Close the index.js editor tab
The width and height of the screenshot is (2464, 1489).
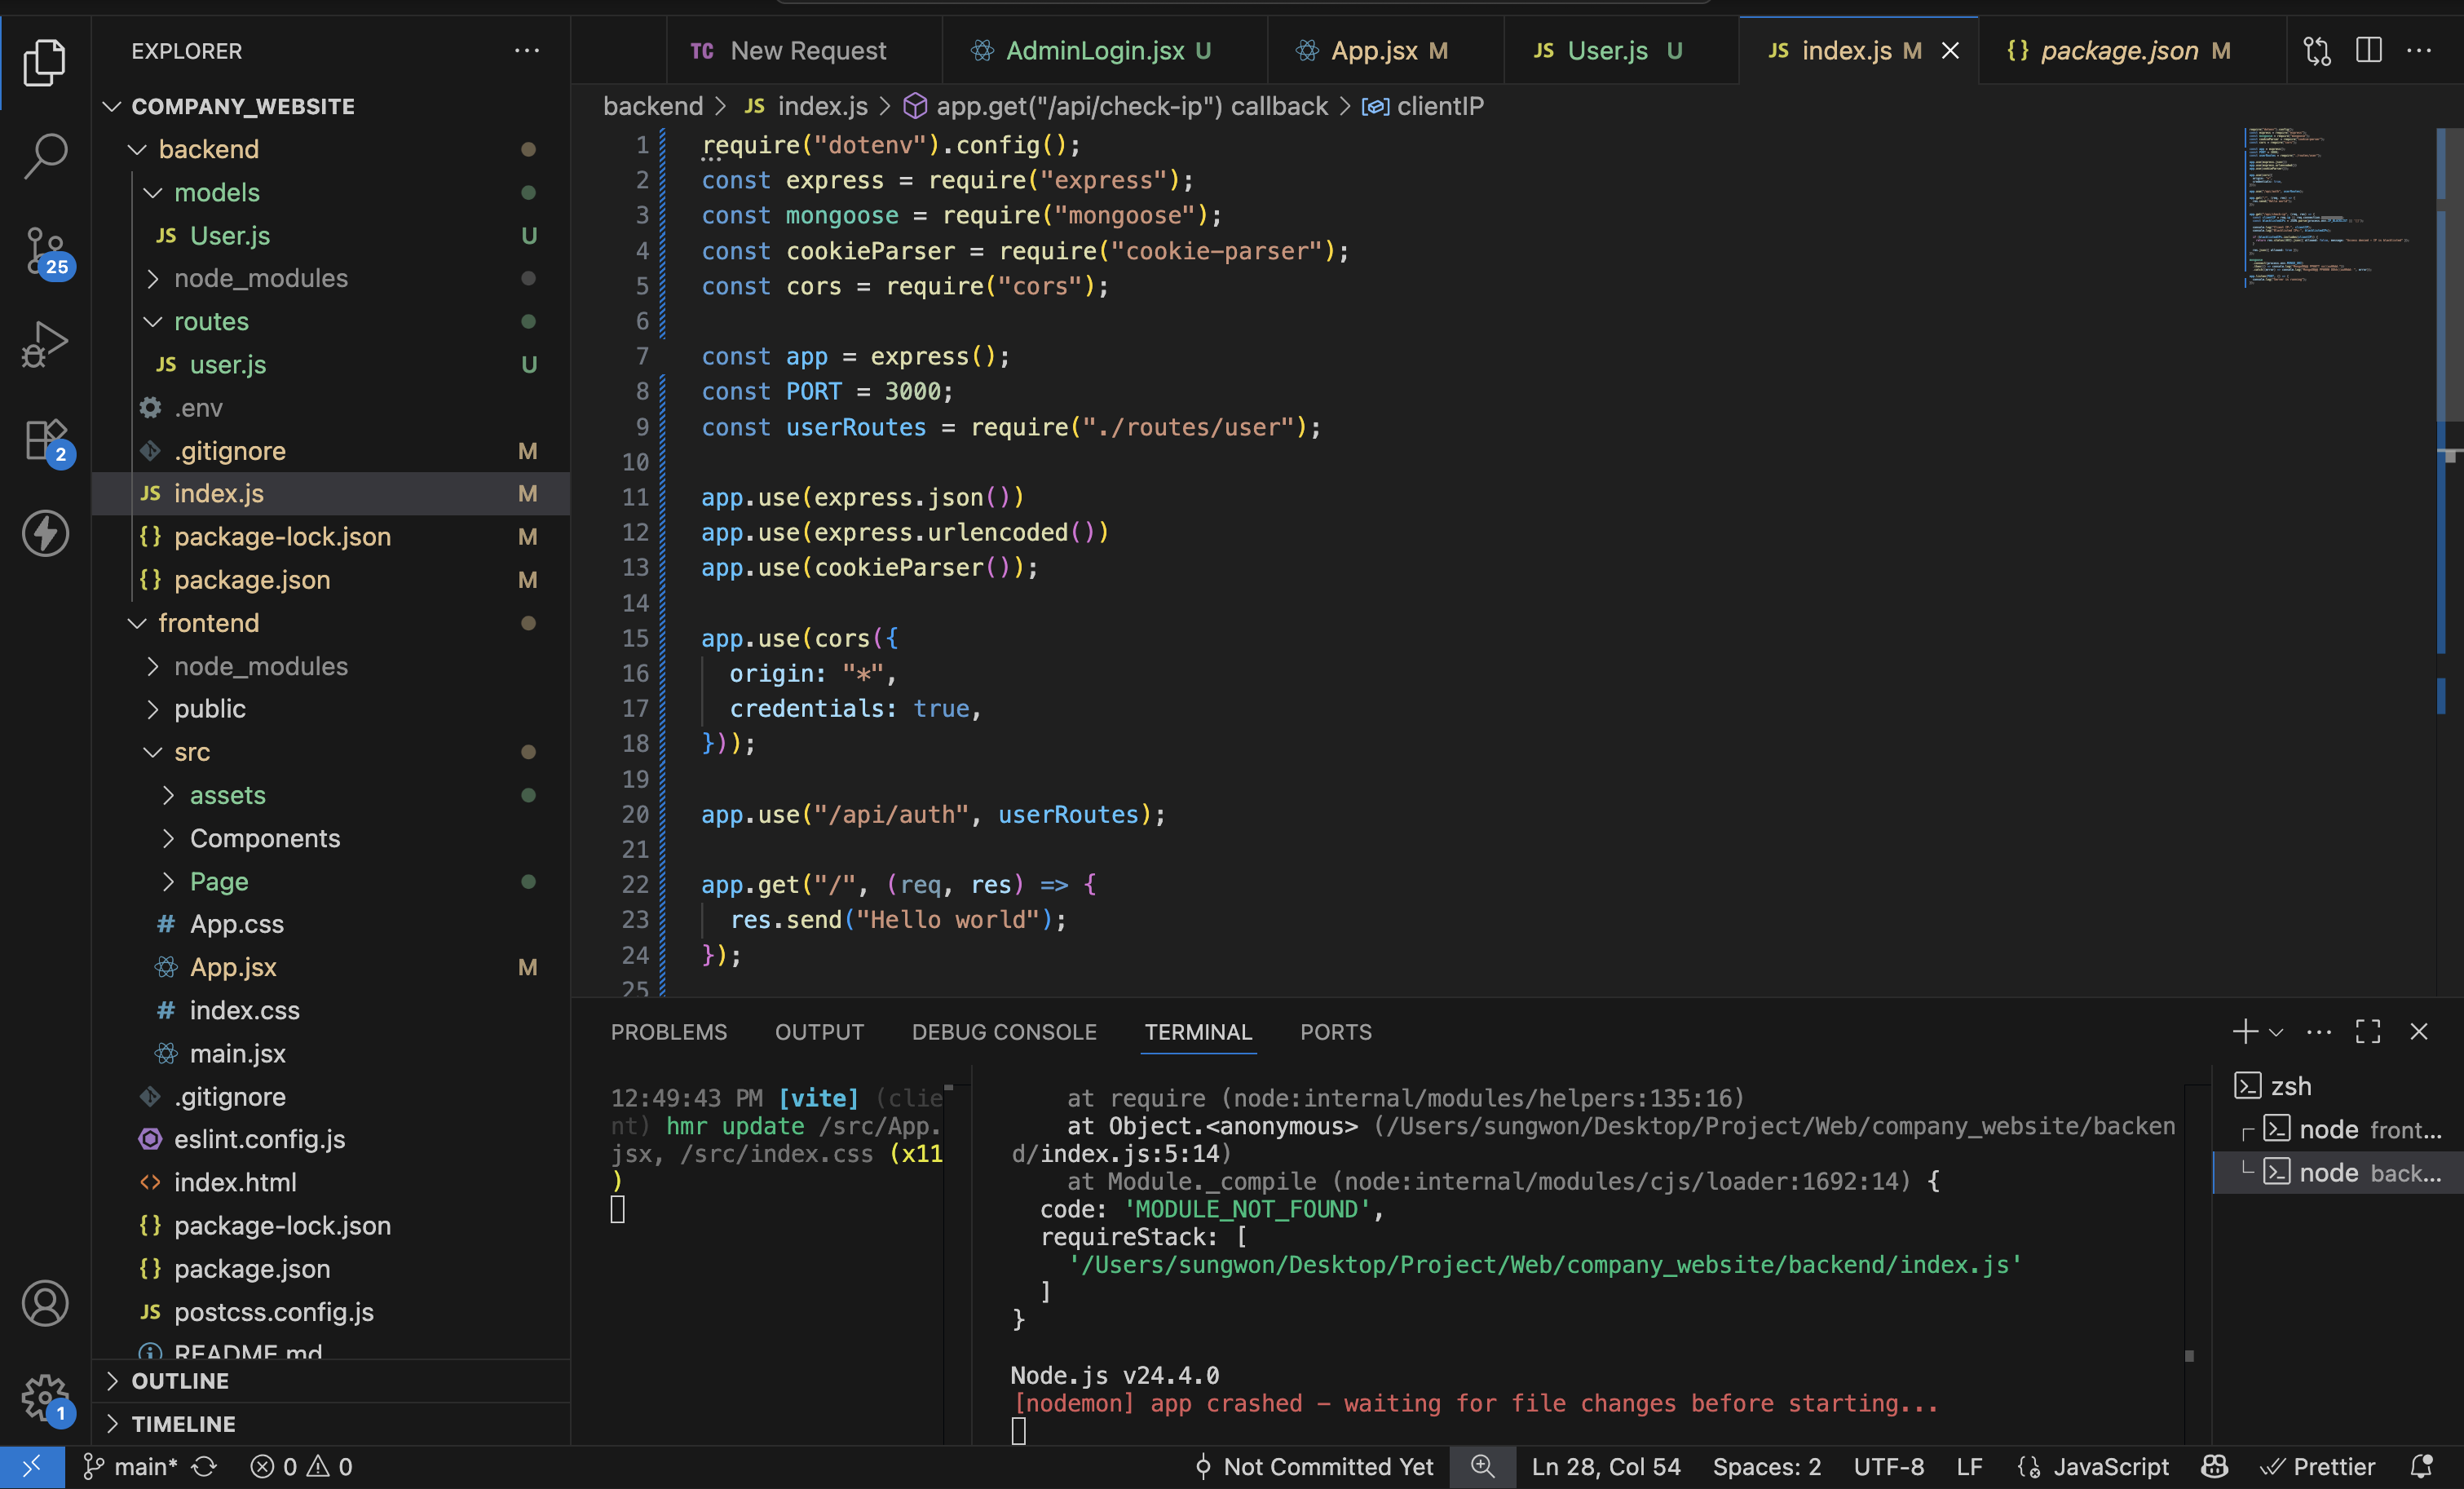click(1950, 51)
